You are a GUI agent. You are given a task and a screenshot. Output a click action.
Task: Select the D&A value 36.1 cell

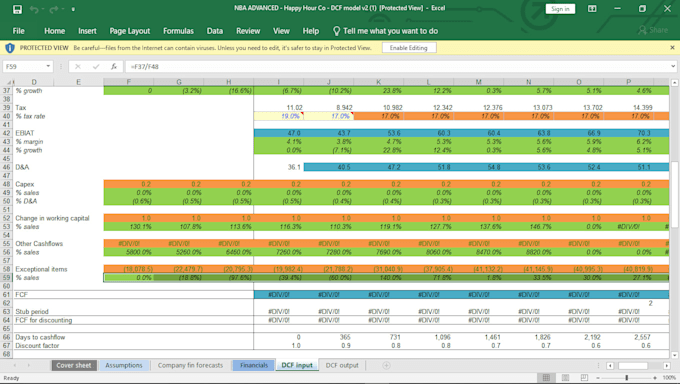point(278,167)
